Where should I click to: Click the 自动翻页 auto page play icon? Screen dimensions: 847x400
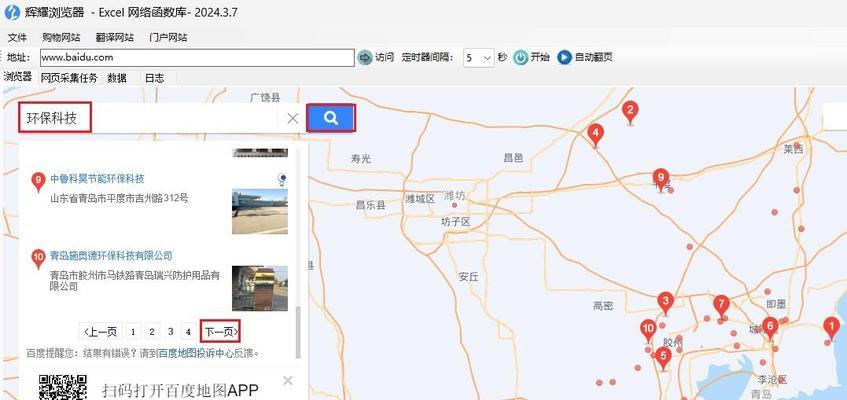click(564, 57)
